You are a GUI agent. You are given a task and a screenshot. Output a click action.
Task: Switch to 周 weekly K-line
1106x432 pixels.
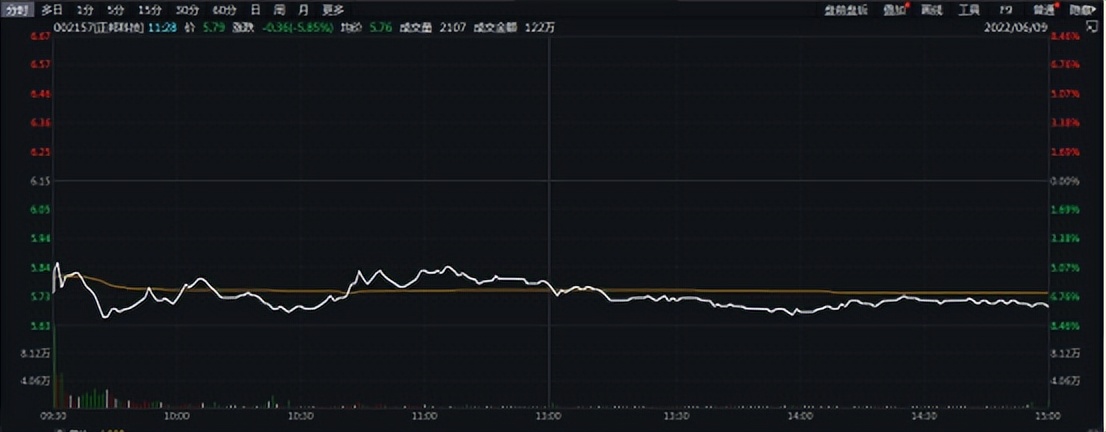click(x=279, y=9)
